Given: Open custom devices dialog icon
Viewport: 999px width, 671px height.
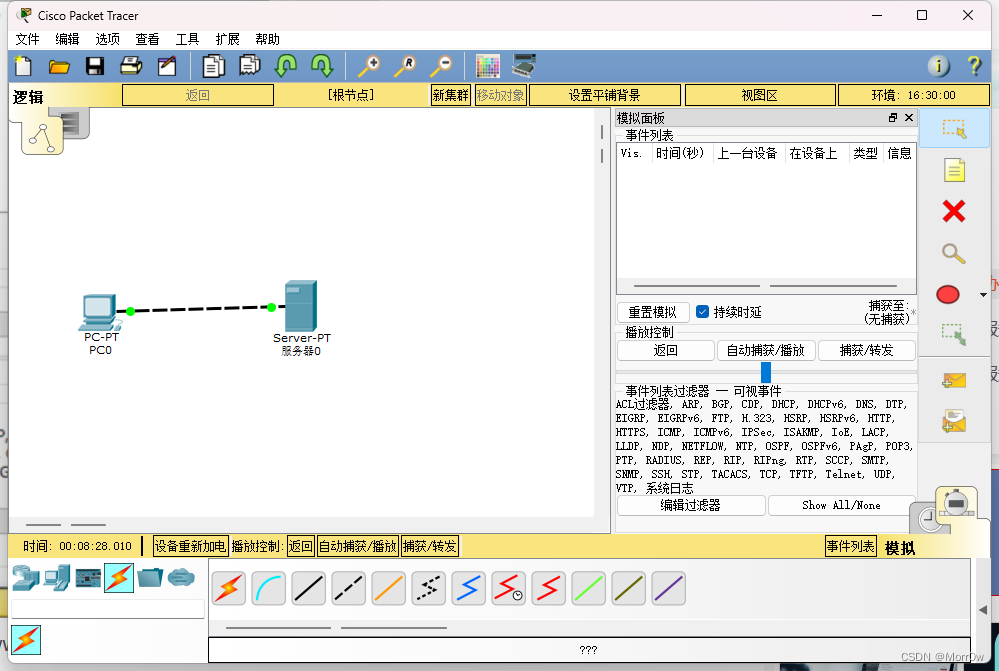Looking at the screenshot, I should click(524, 66).
